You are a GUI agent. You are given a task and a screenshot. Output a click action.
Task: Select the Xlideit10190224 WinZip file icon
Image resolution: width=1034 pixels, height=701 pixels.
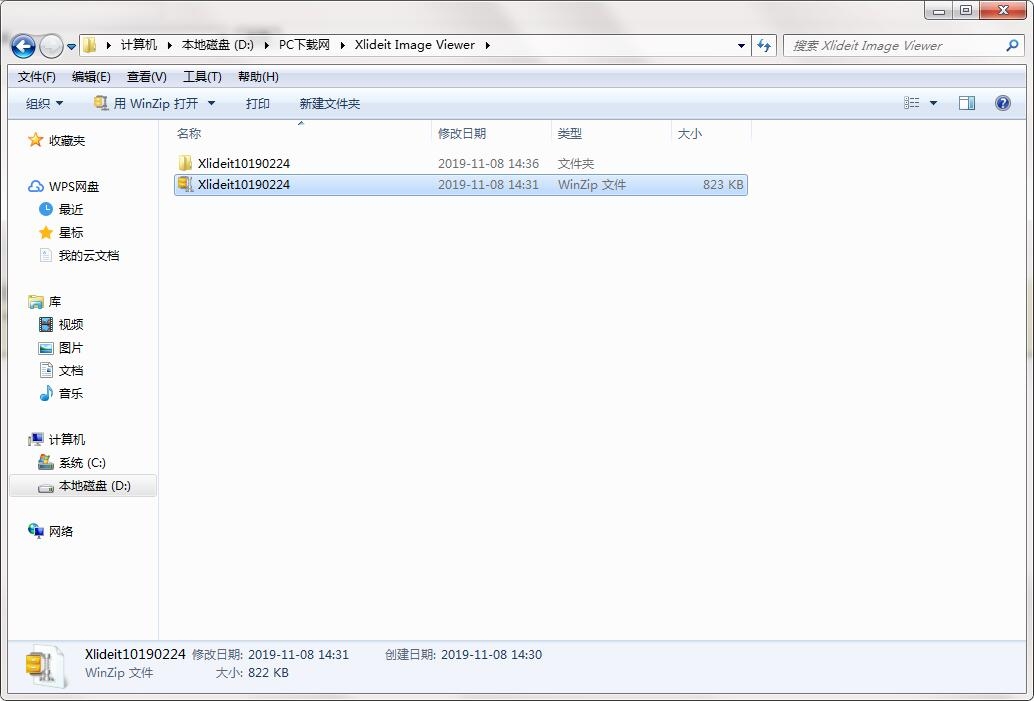point(185,185)
